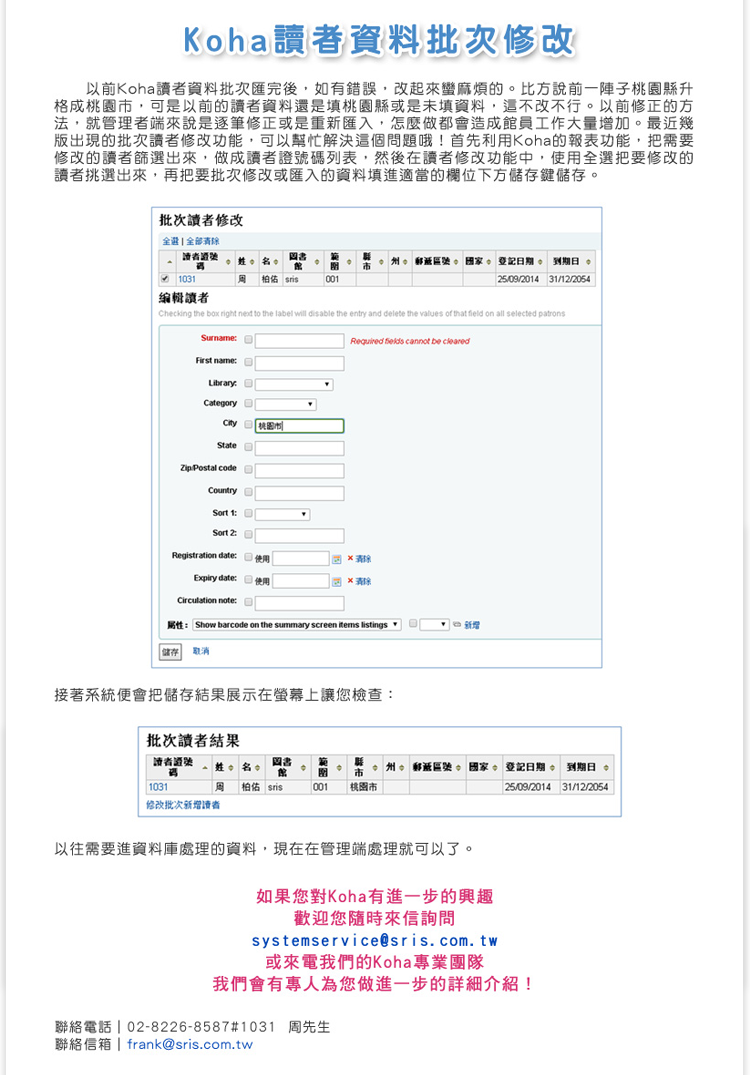The width and height of the screenshot is (750, 1075).
Task: Open the small attribute value dropdown beside 新增
Action: click(435, 625)
